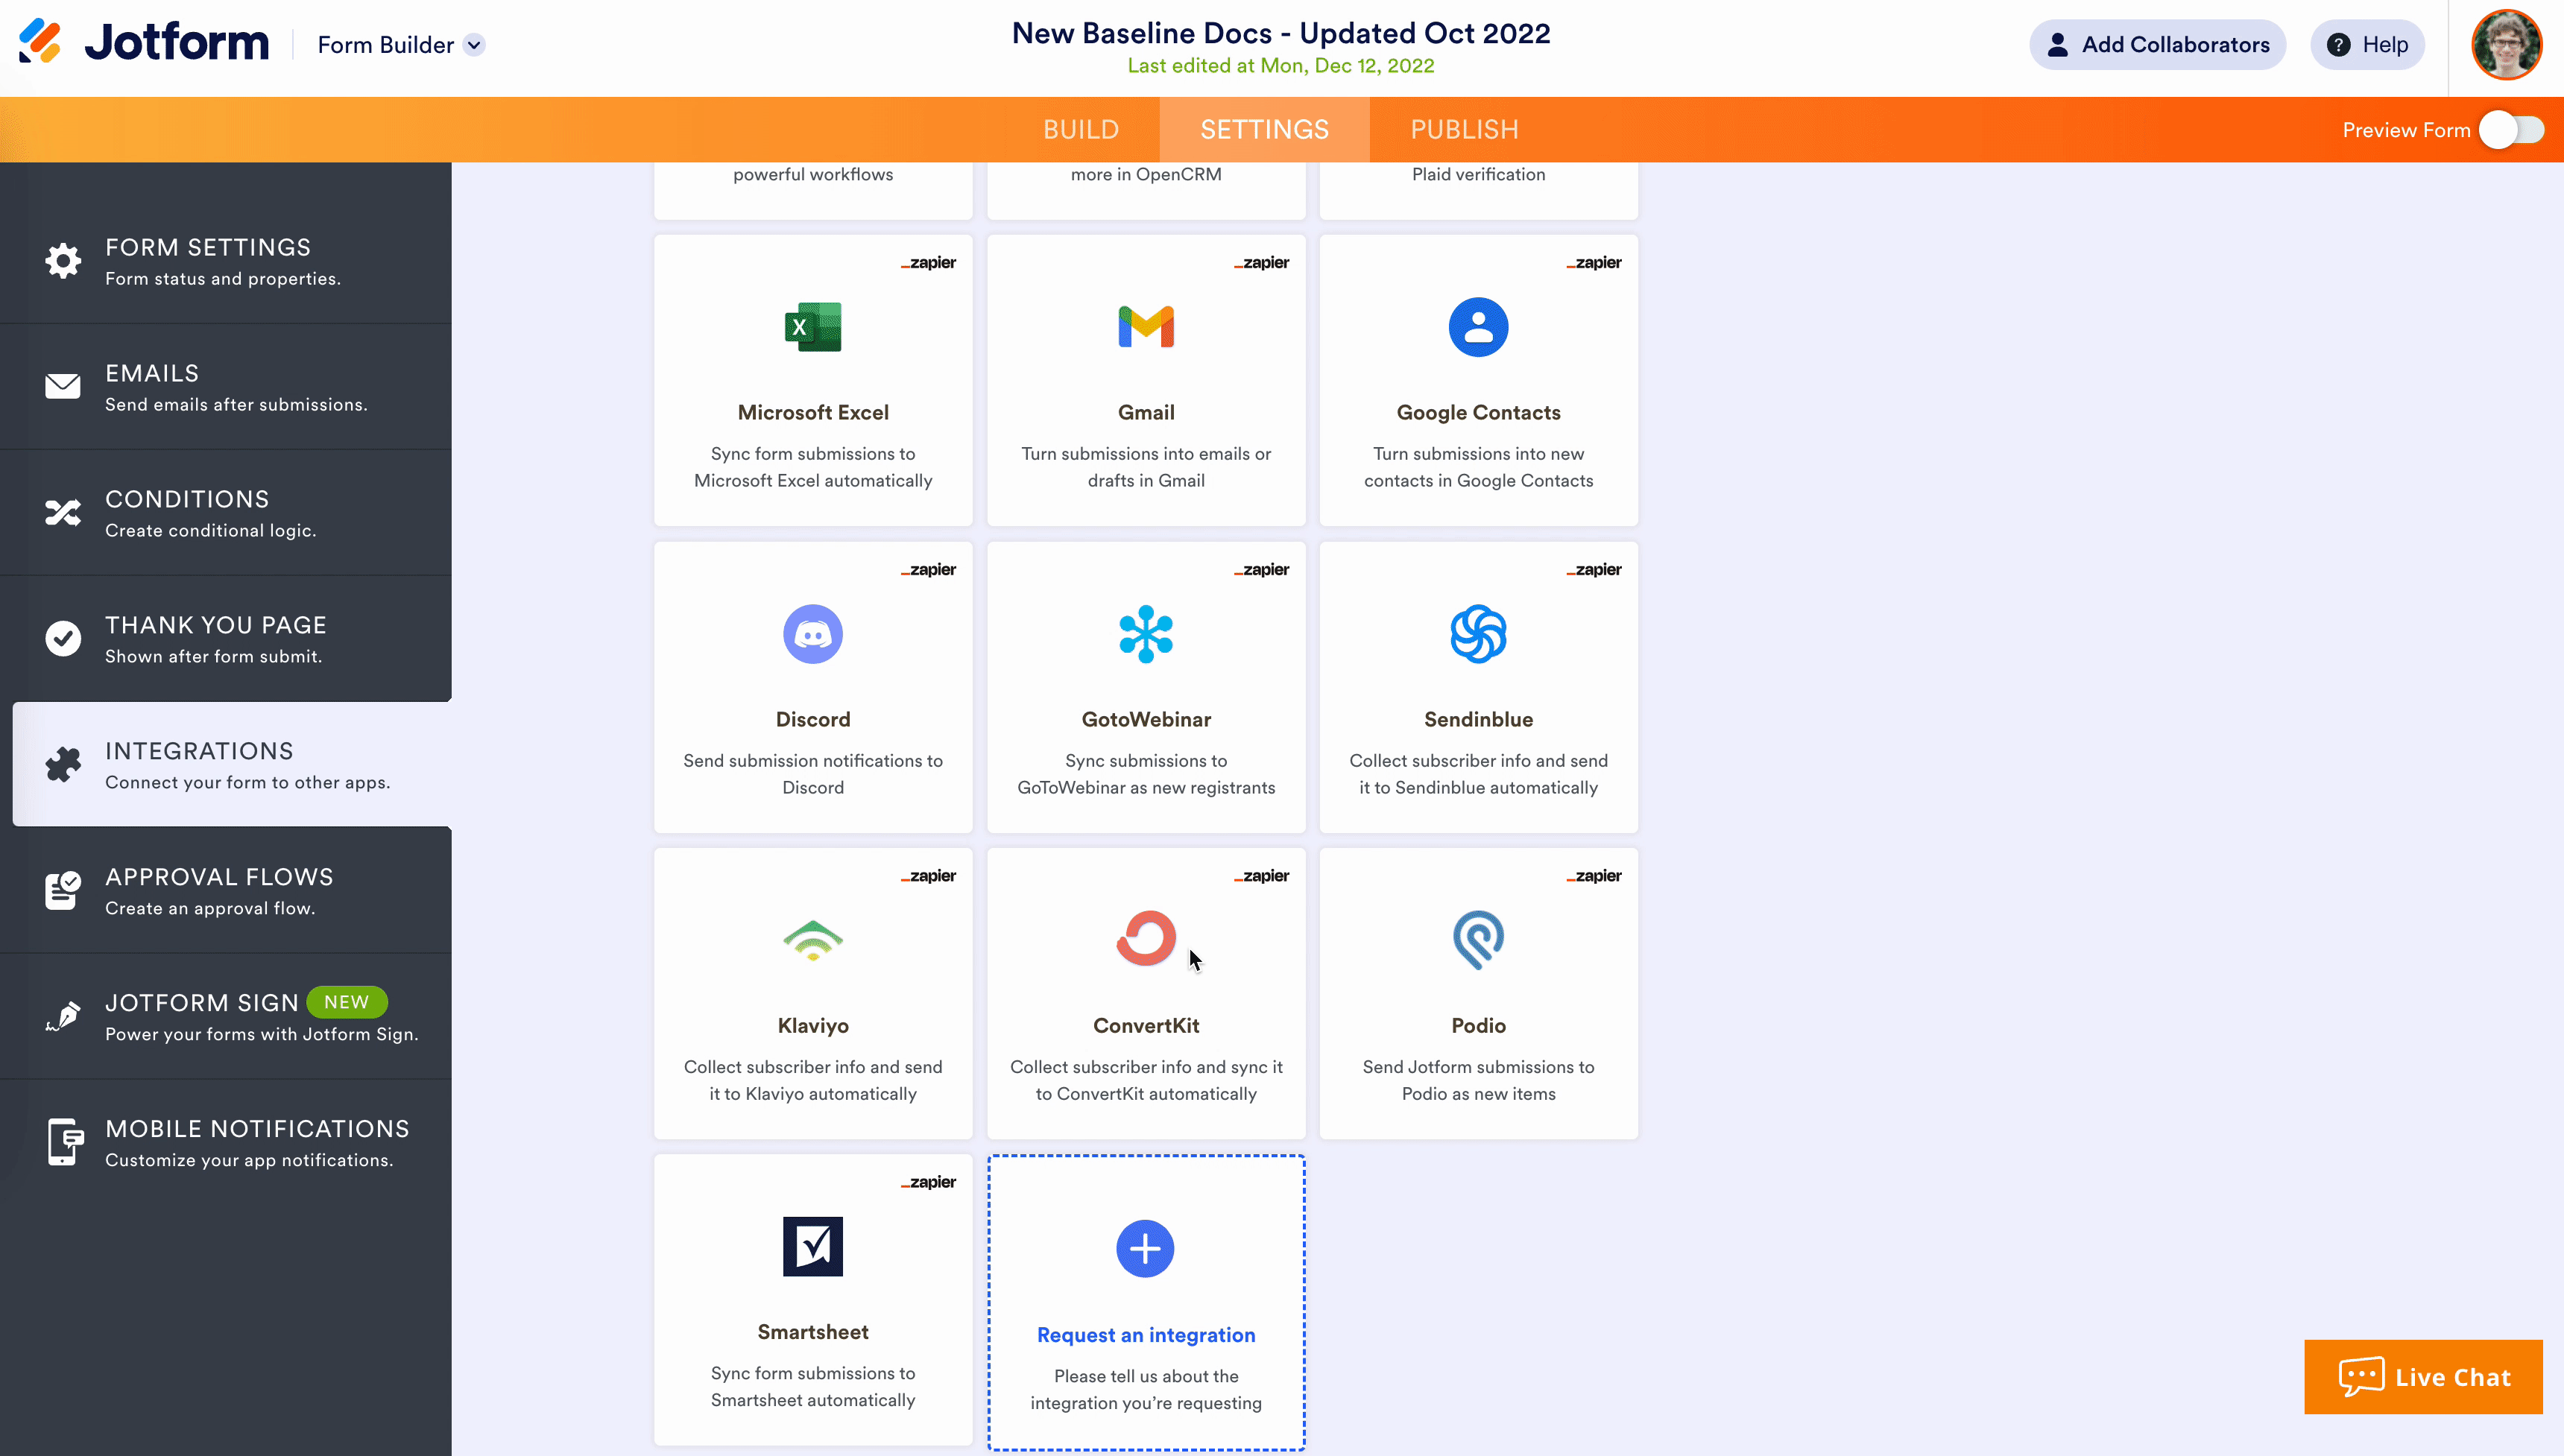The height and width of the screenshot is (1456, 2564).
Task: Click the form title New Baseline Docs
Action: click(1281, 33)
